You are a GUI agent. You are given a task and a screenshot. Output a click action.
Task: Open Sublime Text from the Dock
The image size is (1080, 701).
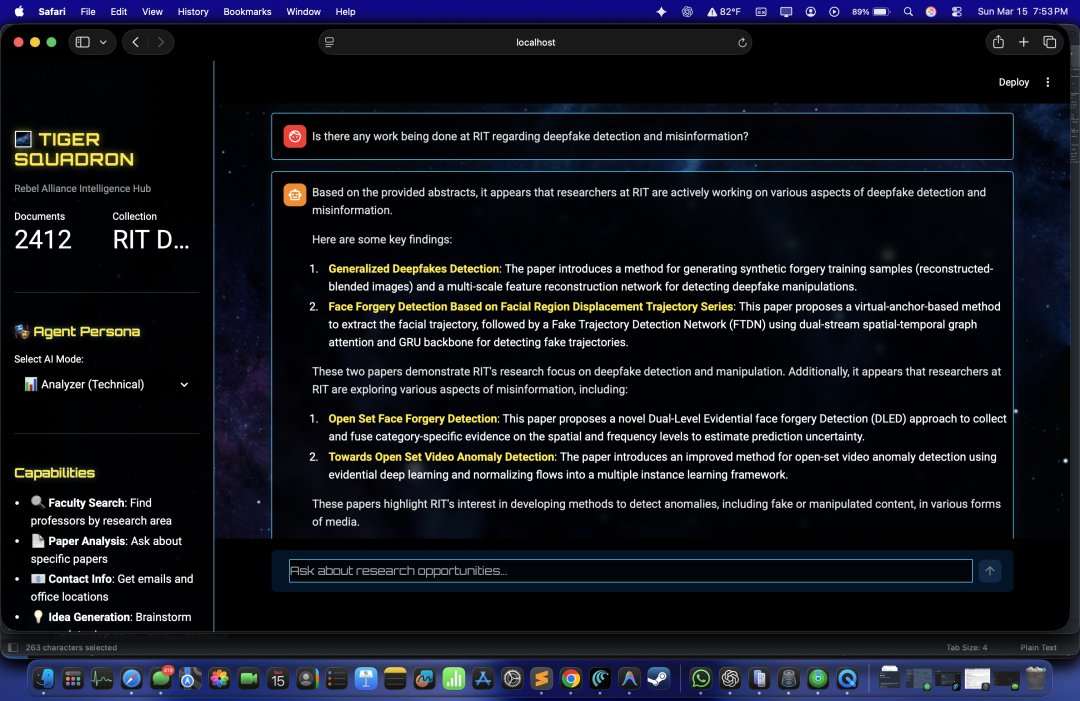click(541, 679)
